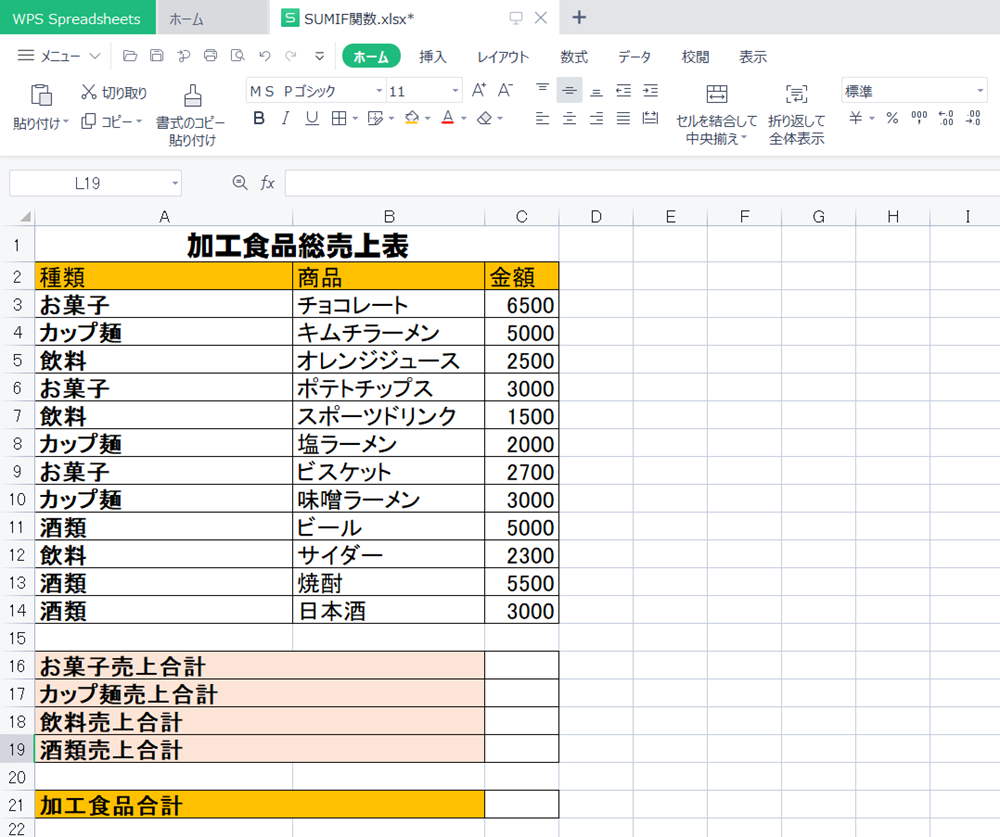Center text horizontally

tap(569, 118)
